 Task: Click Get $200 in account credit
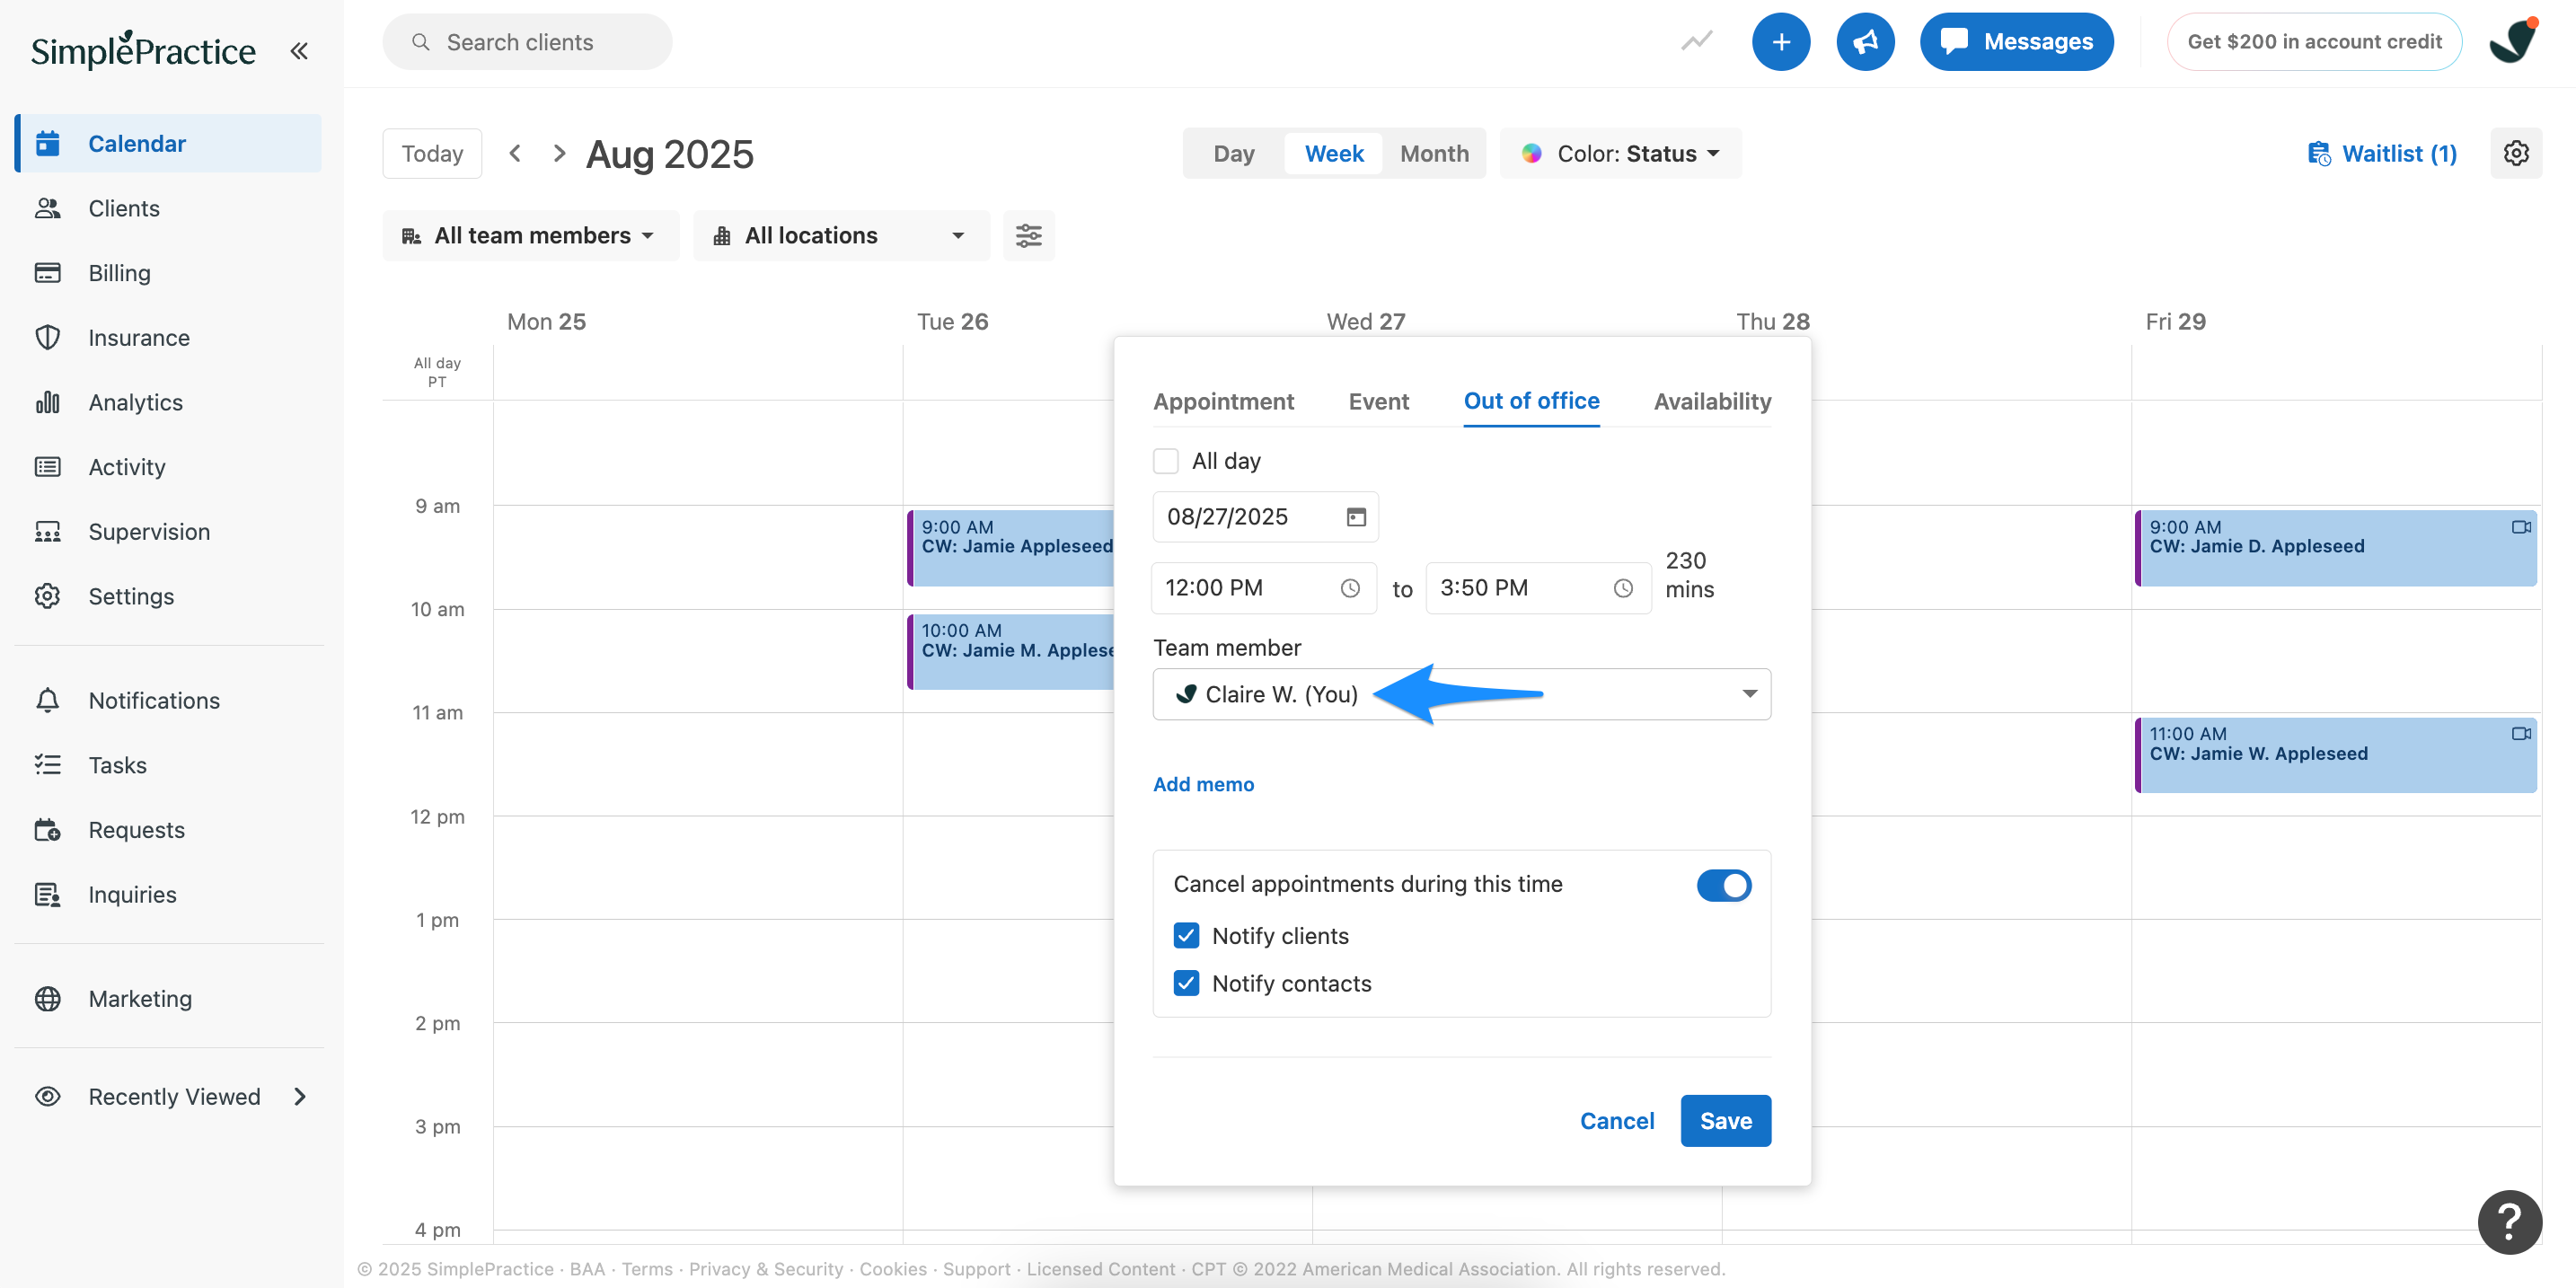click(2314, 41)
